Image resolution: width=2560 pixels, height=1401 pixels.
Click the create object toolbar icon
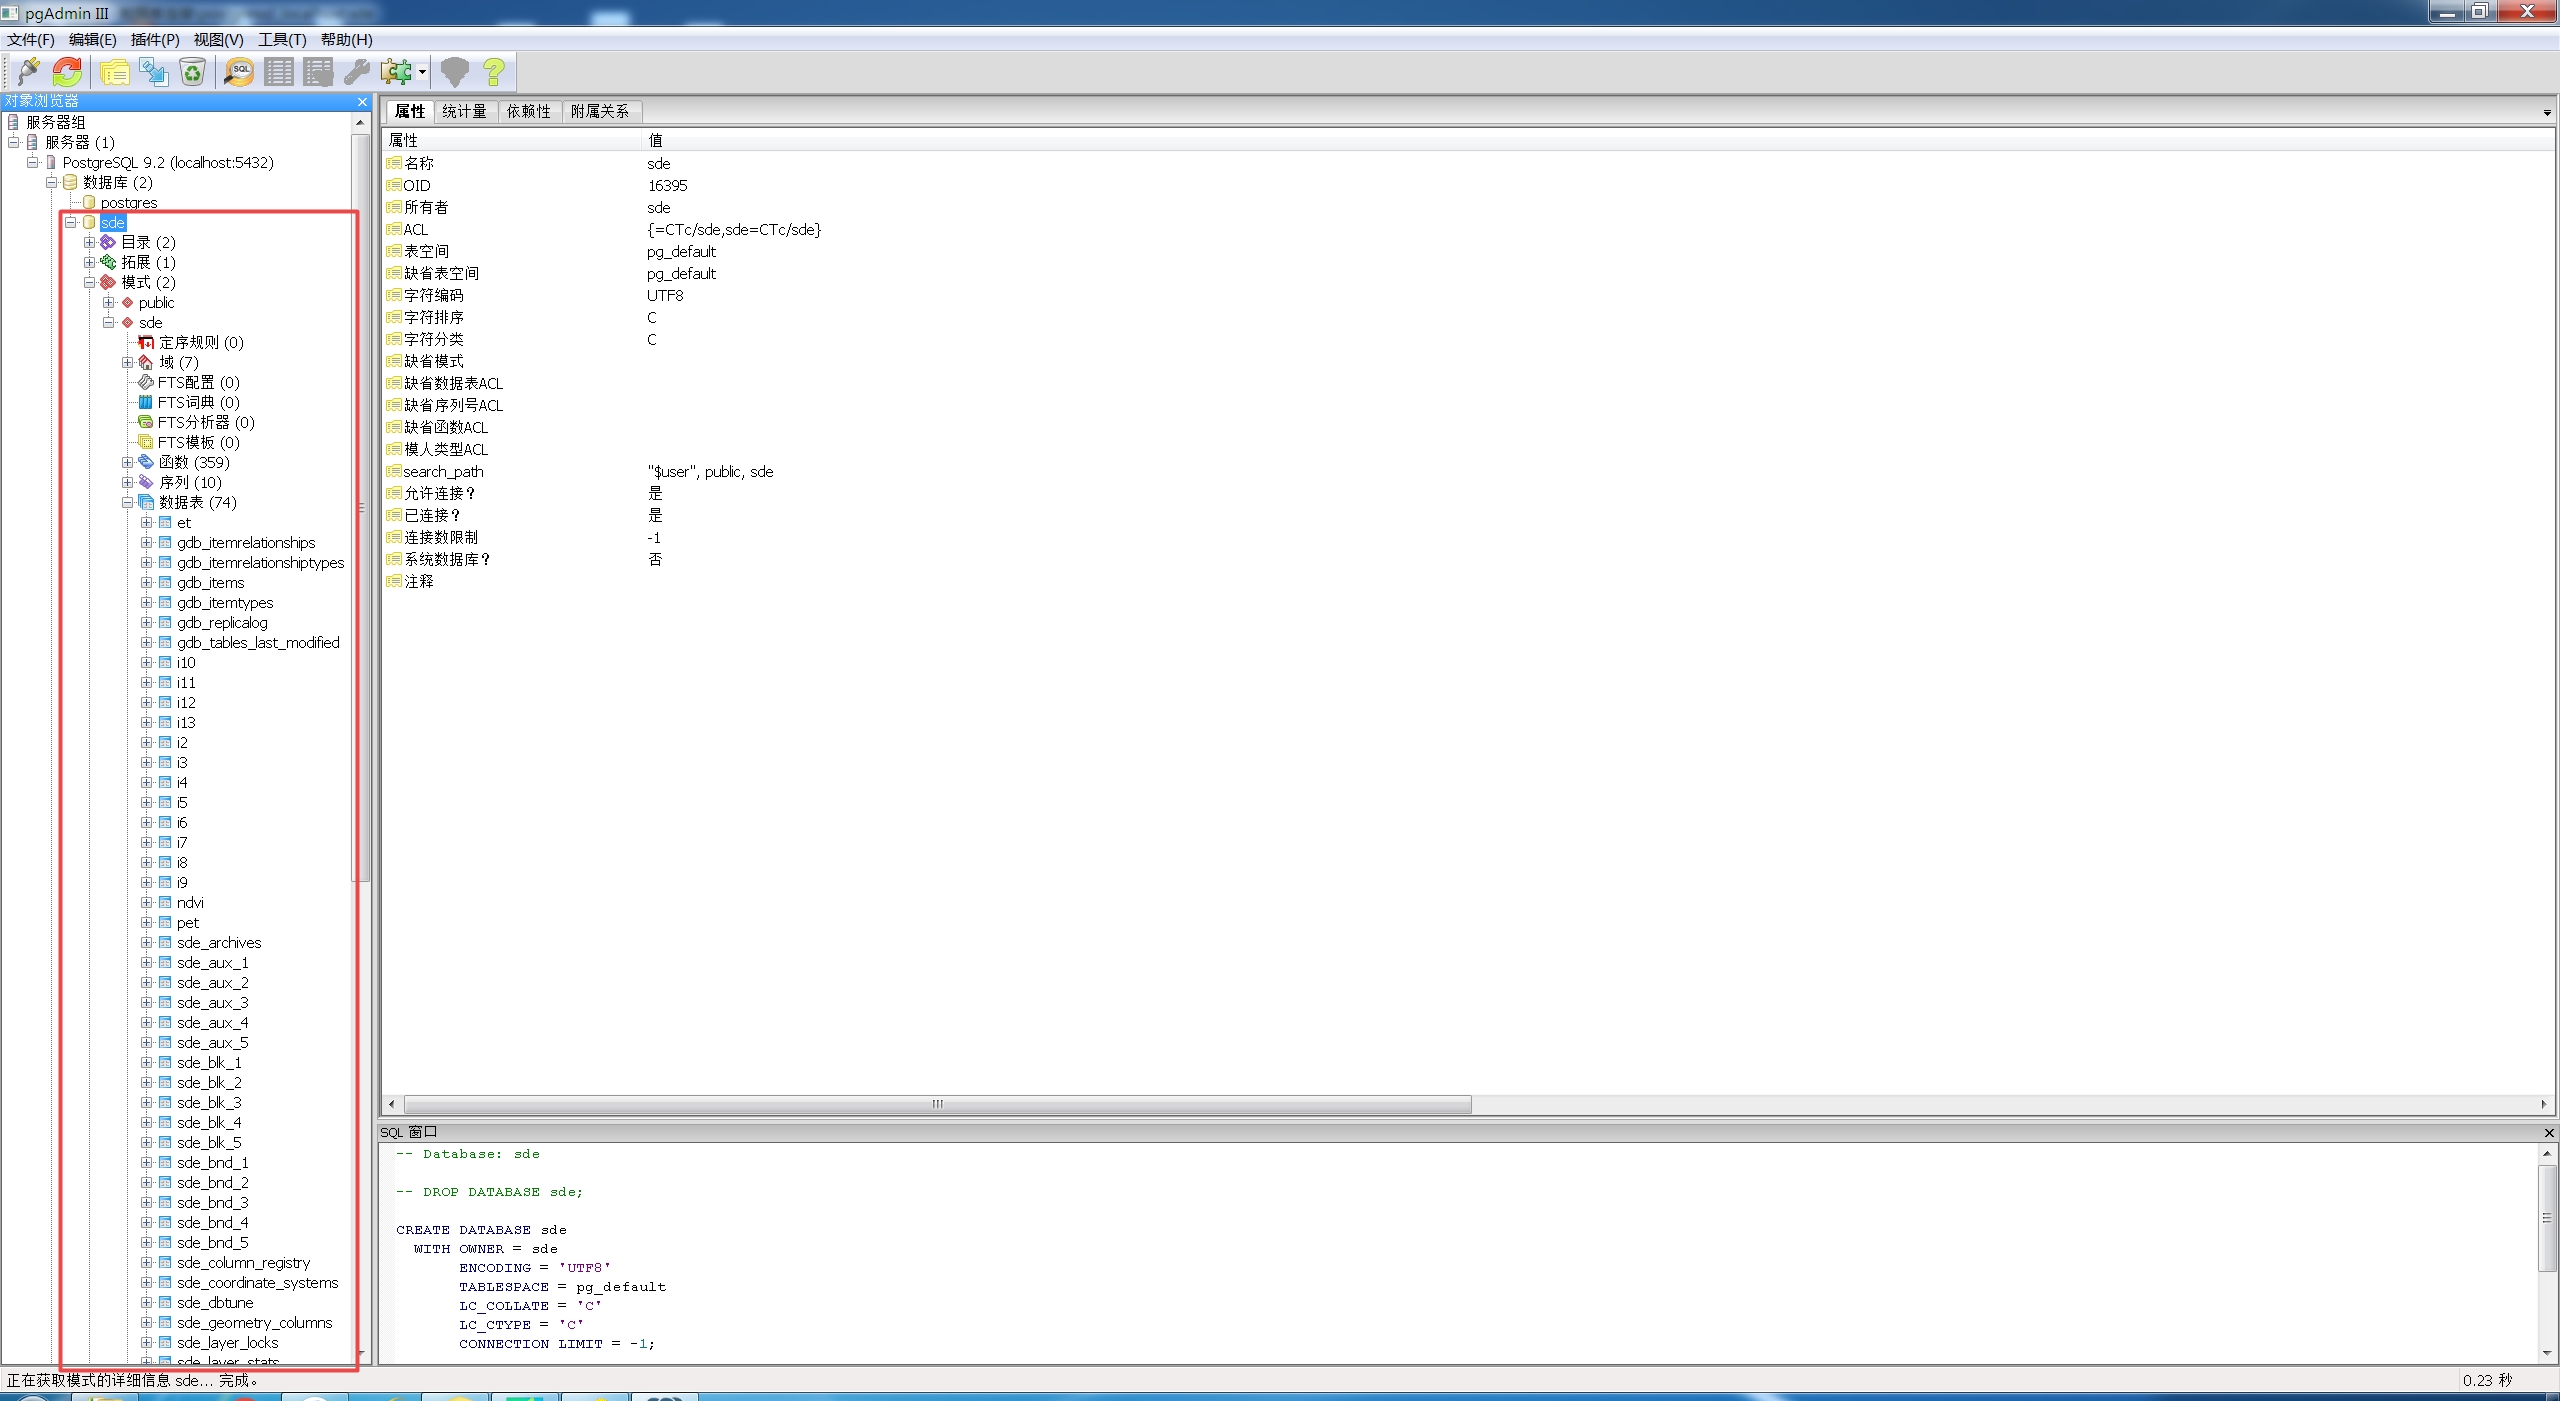pyautogui.click(x=153, y=71)
